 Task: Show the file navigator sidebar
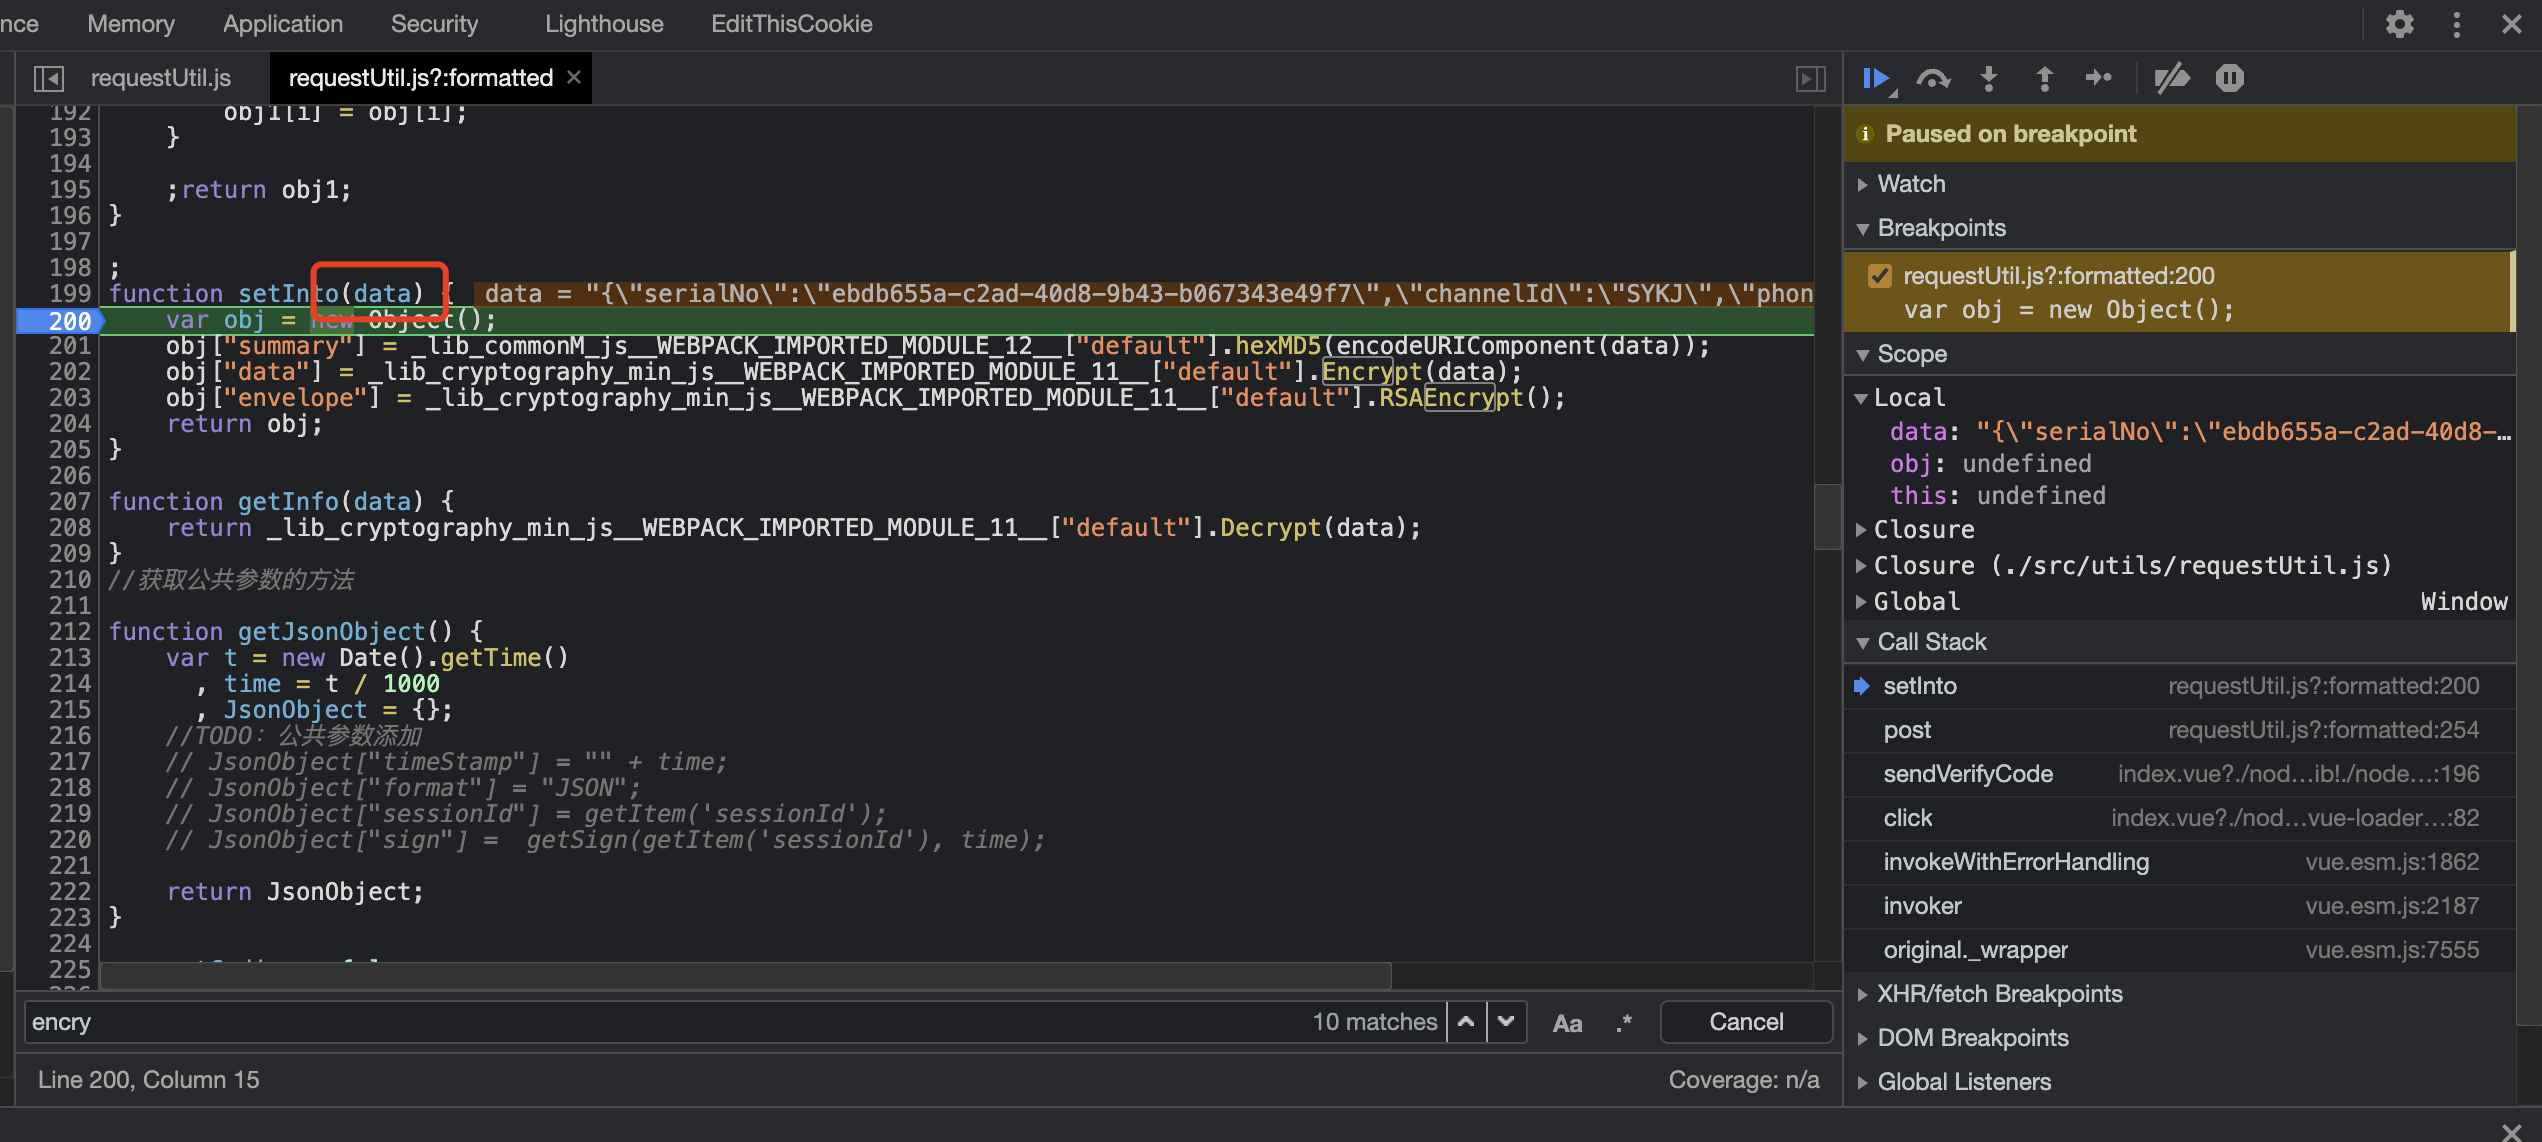point(48,78)
